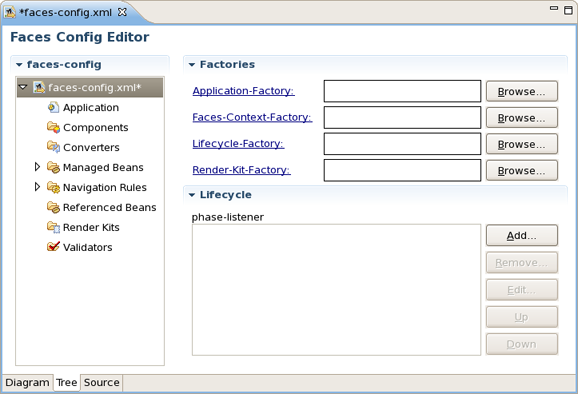Focus the Lifecycle-Factory text field

point(402,144)
